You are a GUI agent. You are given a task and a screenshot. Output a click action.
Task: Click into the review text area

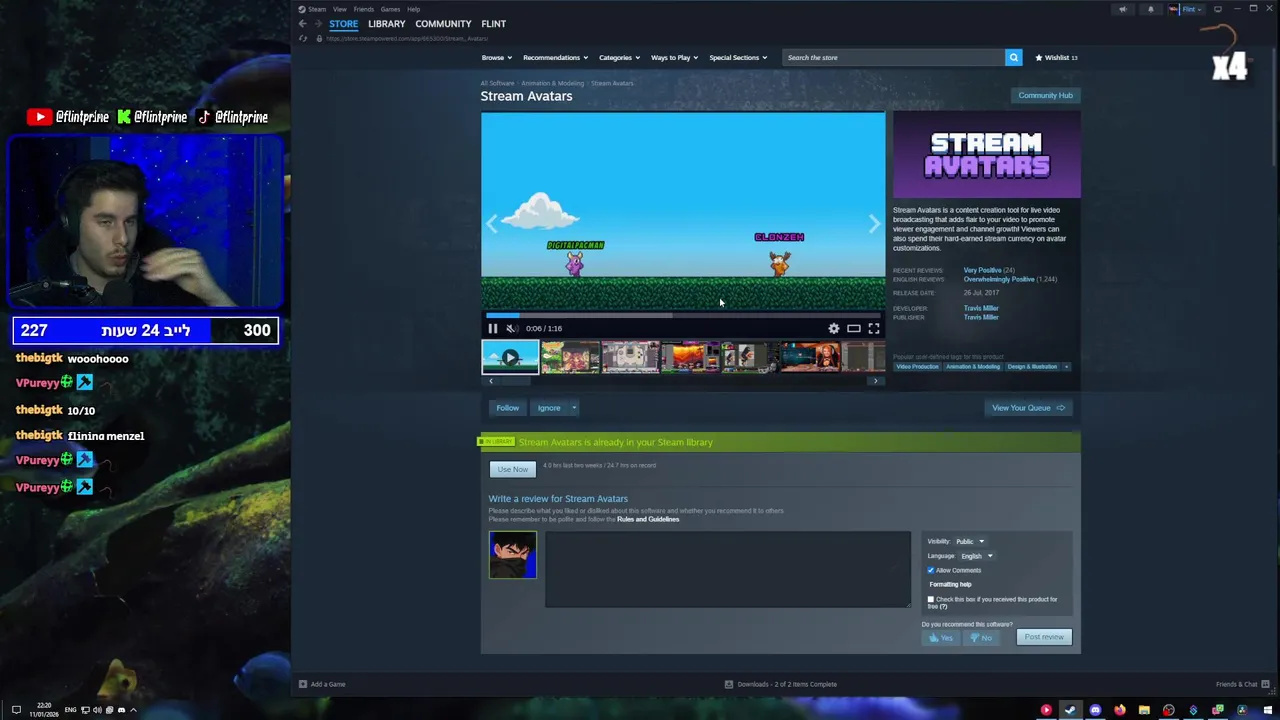point(728,569)
